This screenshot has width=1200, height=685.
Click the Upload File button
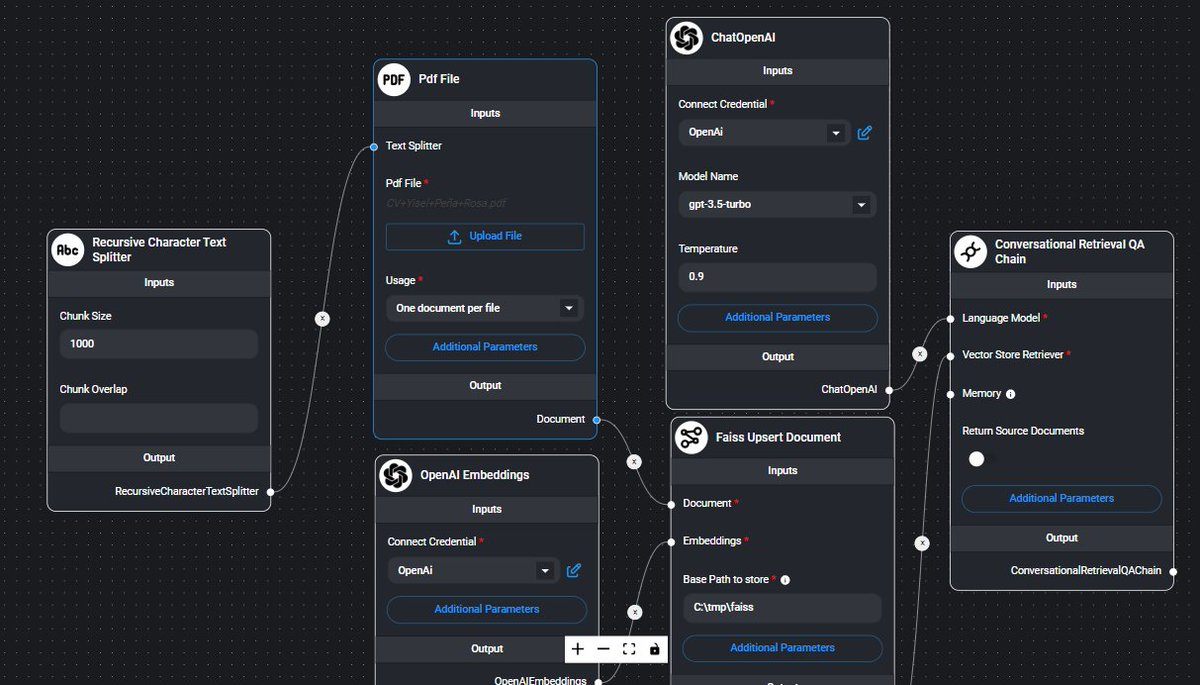point(485,236)
